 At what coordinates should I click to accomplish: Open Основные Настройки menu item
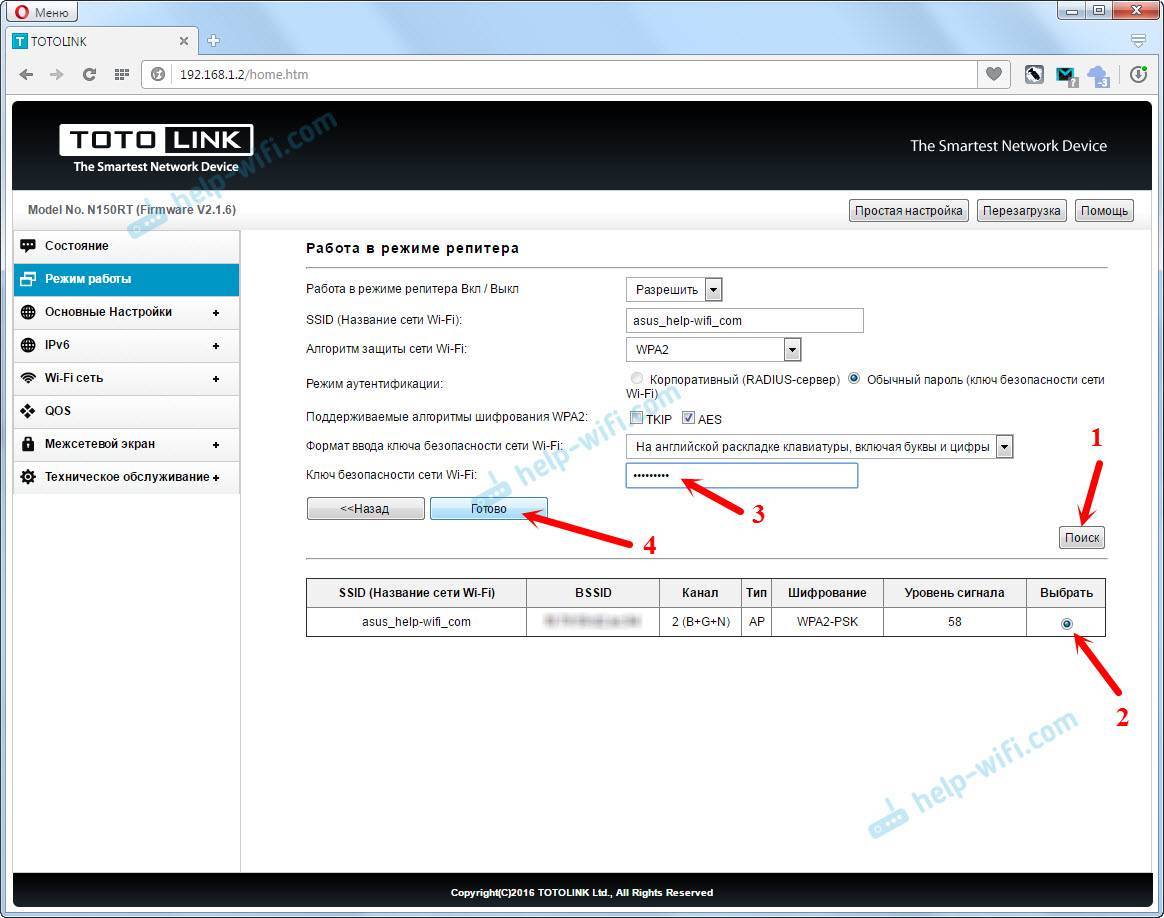click(126, 312)
